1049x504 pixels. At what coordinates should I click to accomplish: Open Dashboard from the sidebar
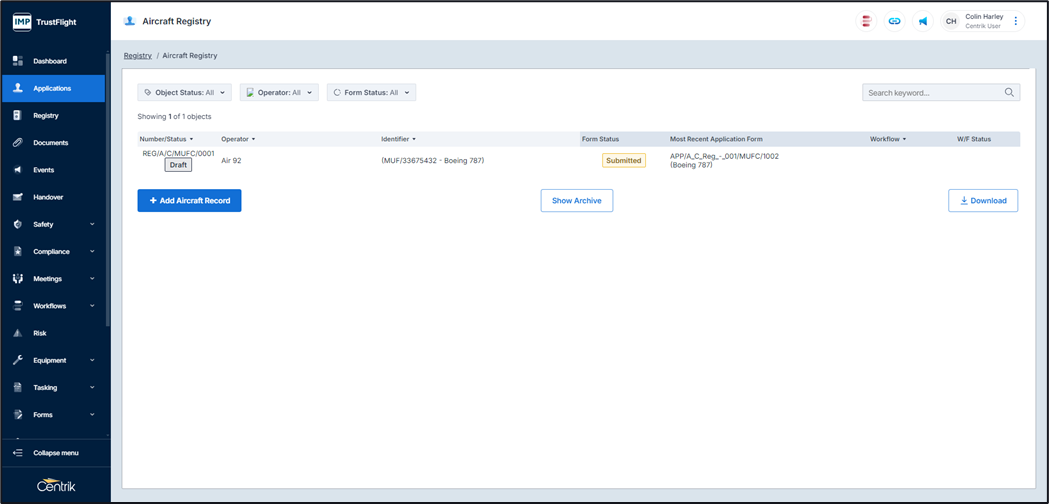coord(49,61)
